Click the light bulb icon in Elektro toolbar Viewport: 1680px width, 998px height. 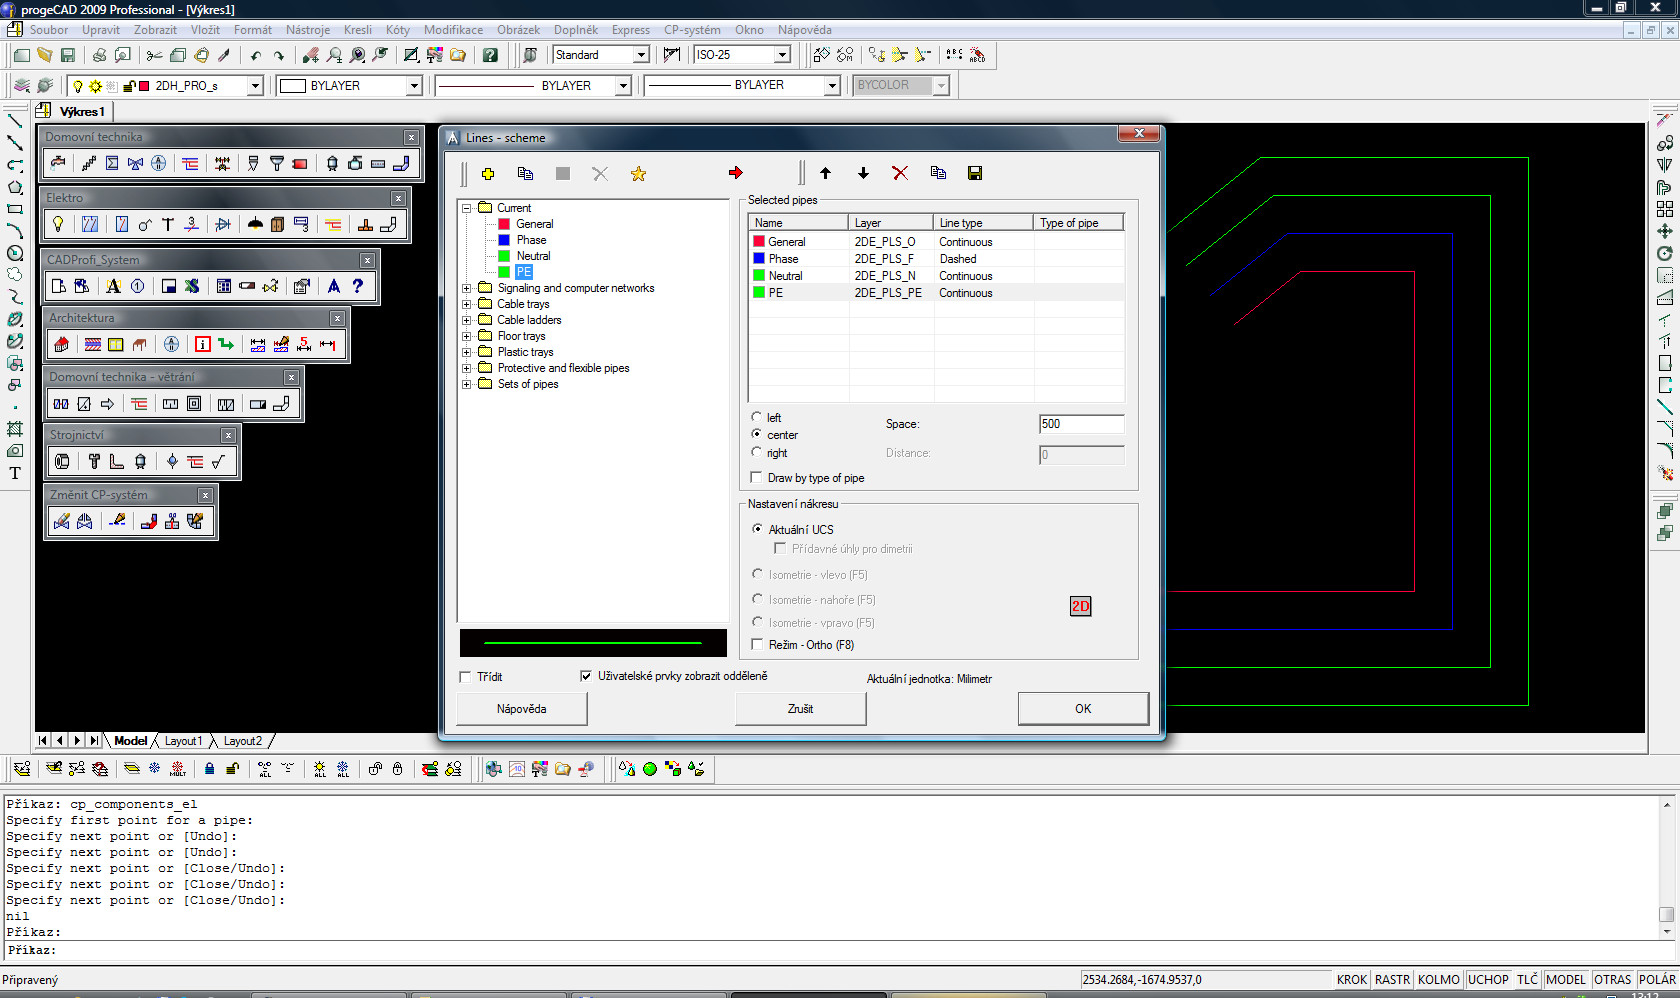coord(58,224)
